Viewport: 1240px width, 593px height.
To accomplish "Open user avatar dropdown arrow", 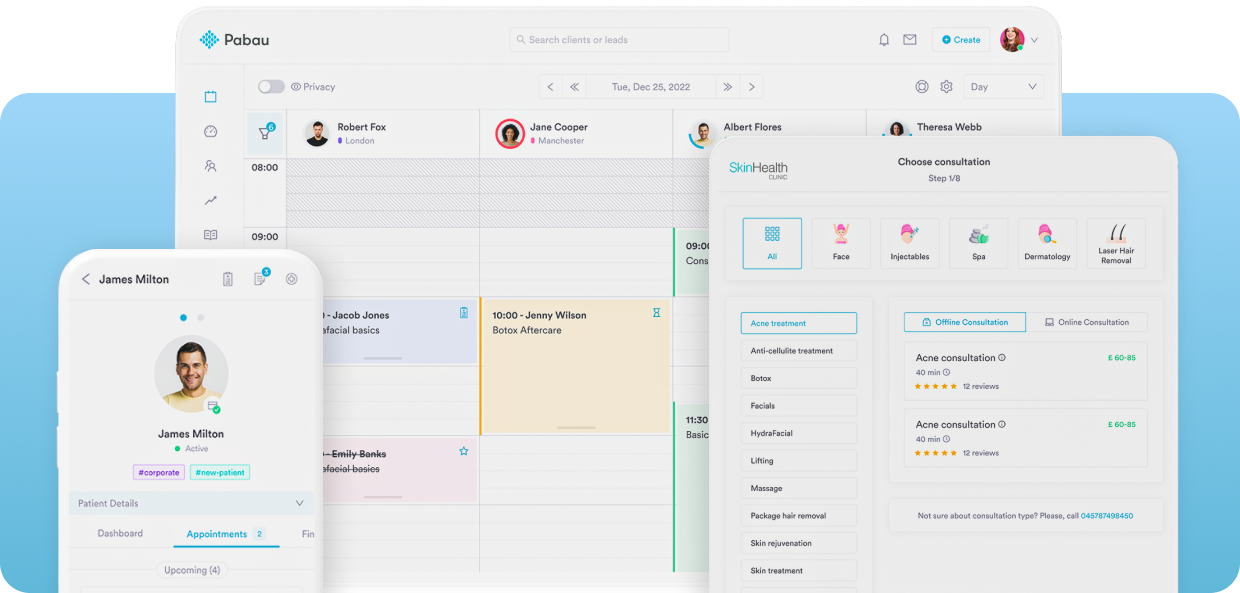I will click(x=1034, y=40).
